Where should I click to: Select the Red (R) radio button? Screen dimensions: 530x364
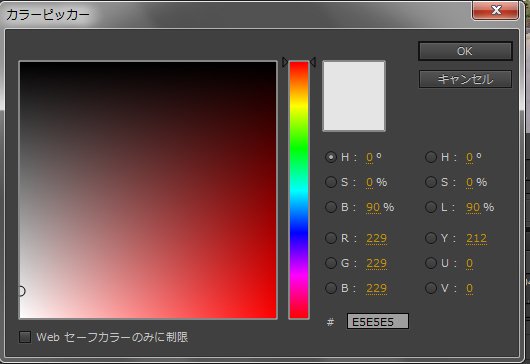331,238
